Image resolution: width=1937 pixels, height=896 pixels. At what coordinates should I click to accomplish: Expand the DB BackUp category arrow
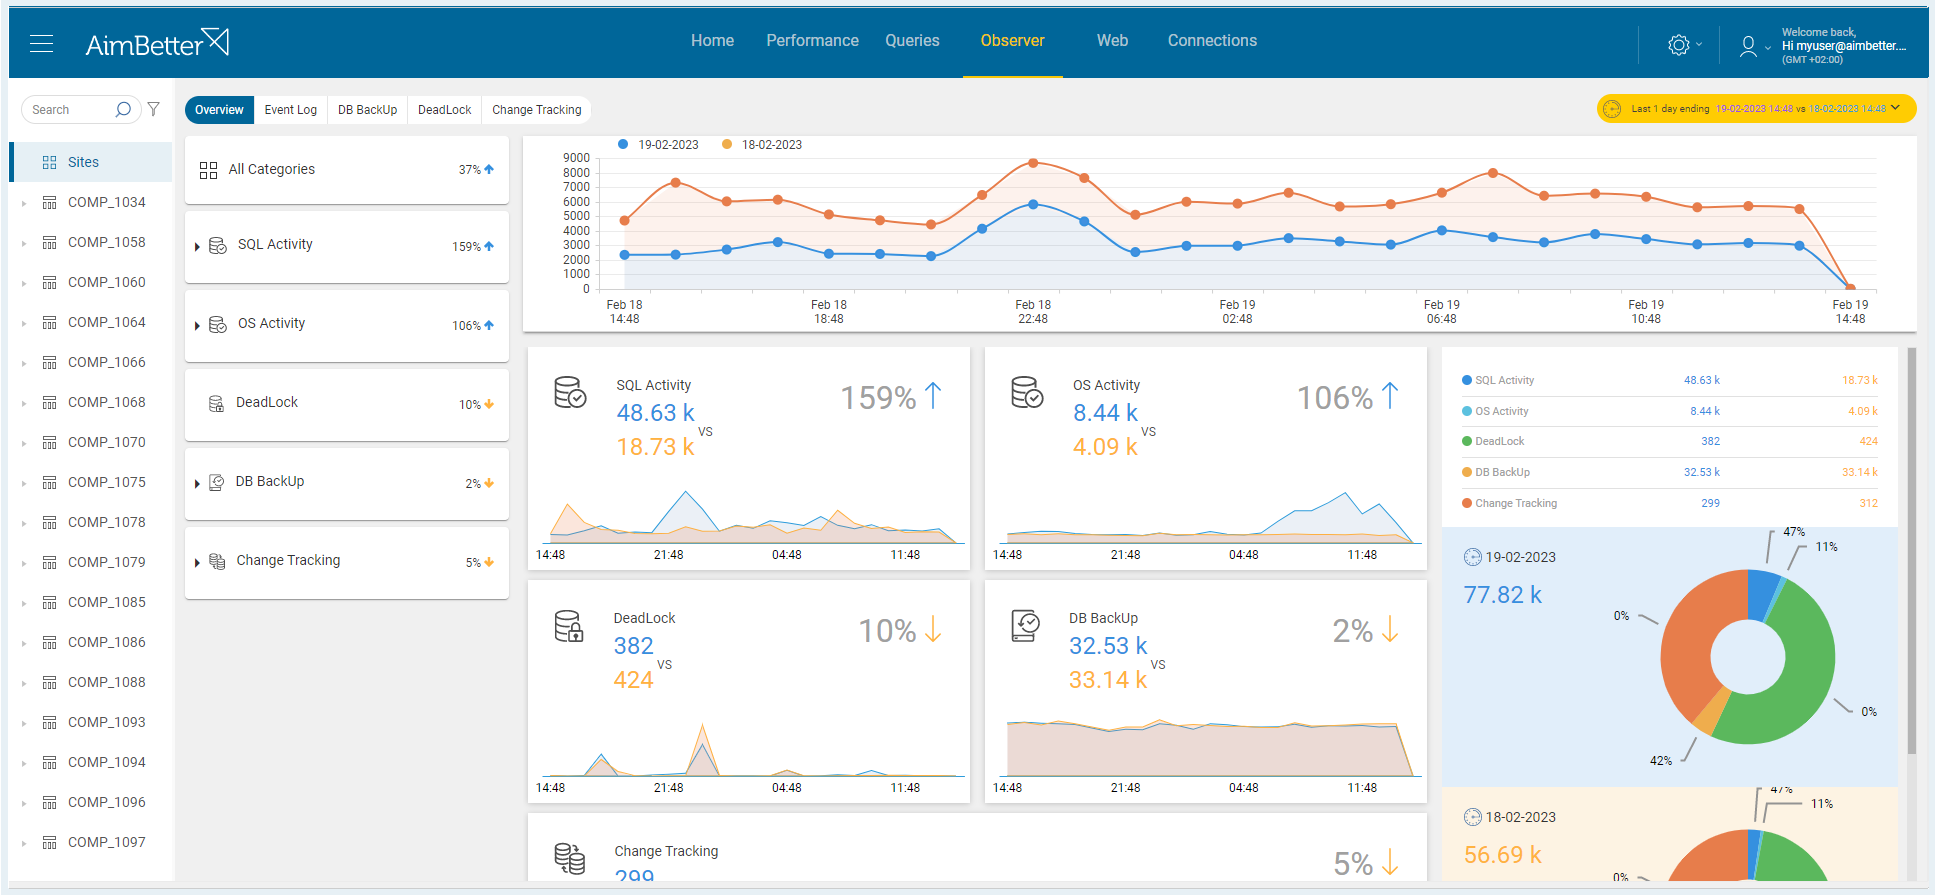[x=197, y=483]
